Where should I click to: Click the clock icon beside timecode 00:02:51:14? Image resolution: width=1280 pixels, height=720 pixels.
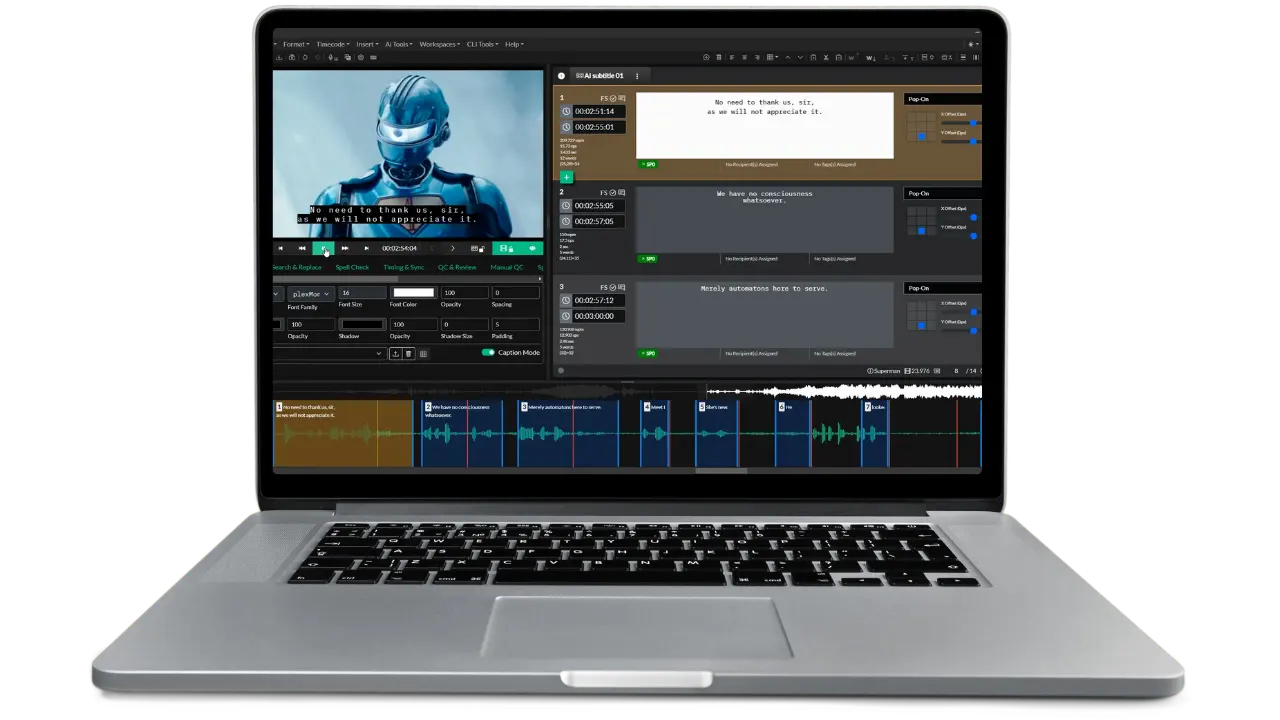coord(566,112)
